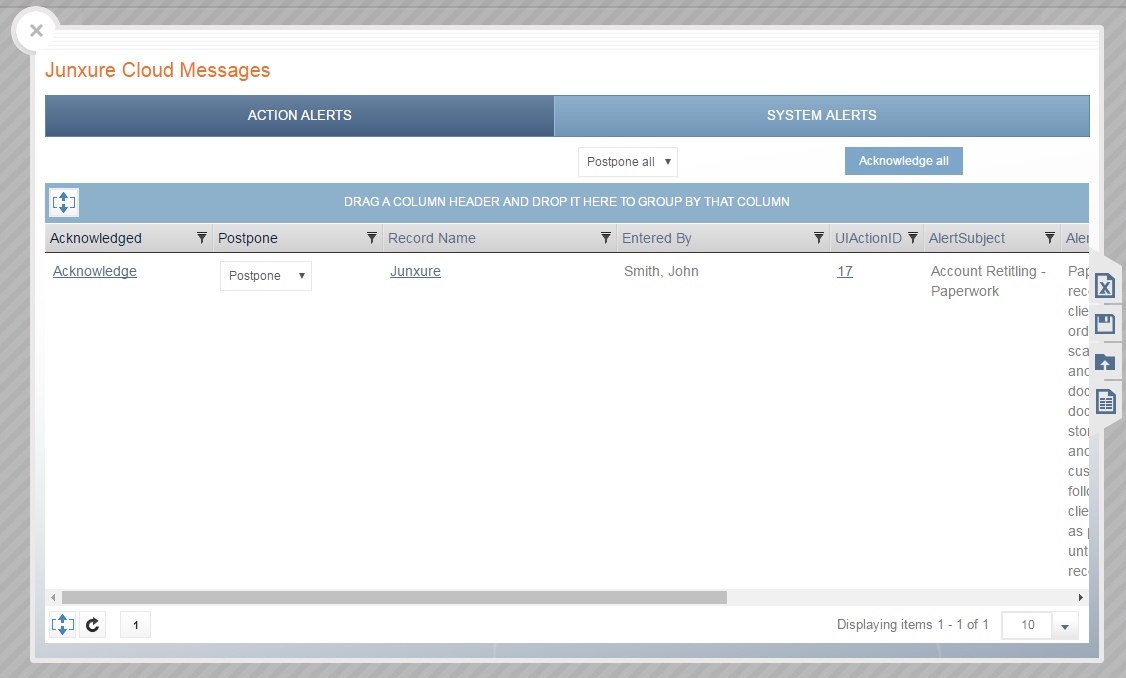
Task: Sort by AlertSubject column header
Action: (967, 238)
